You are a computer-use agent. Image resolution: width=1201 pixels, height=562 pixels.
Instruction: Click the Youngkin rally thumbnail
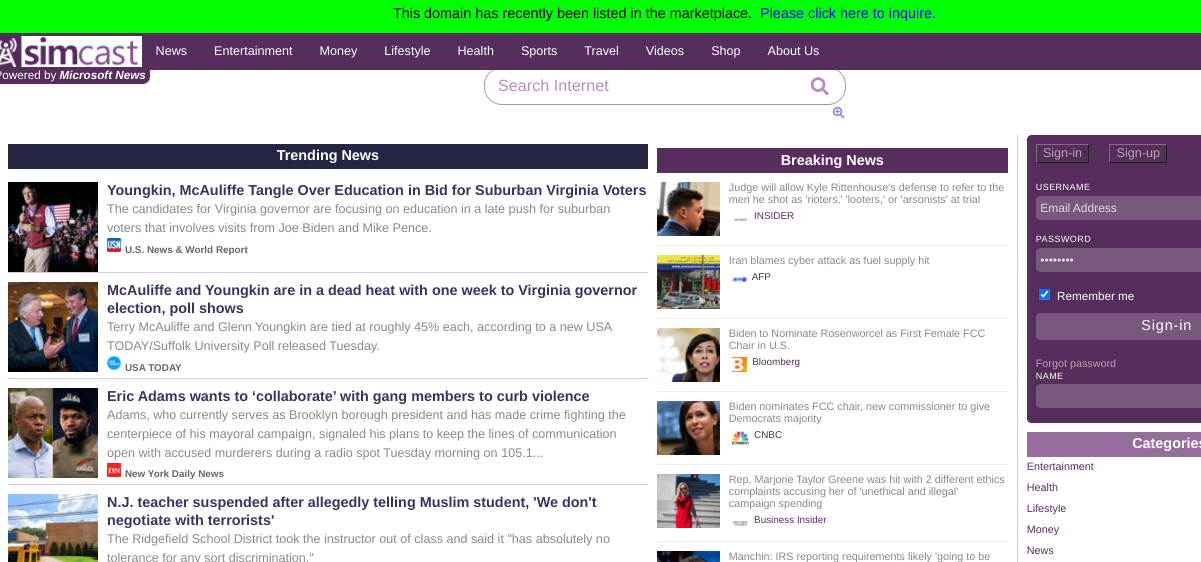[53, 227]
